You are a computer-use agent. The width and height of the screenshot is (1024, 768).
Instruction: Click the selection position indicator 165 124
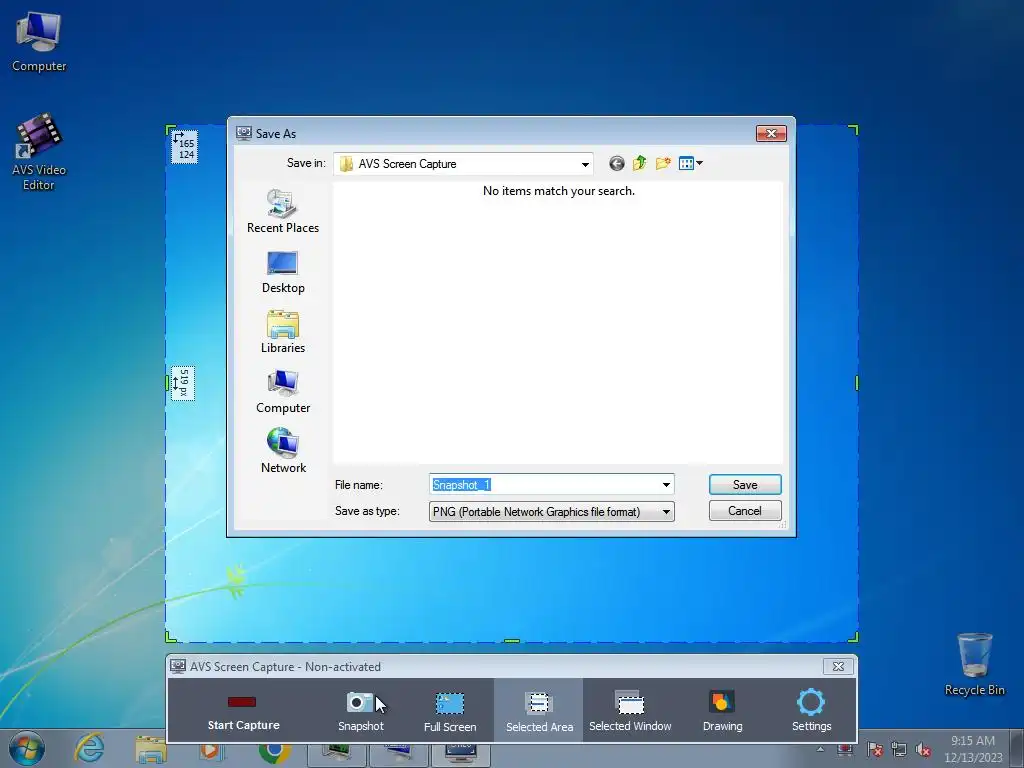(x=184, y=146)
